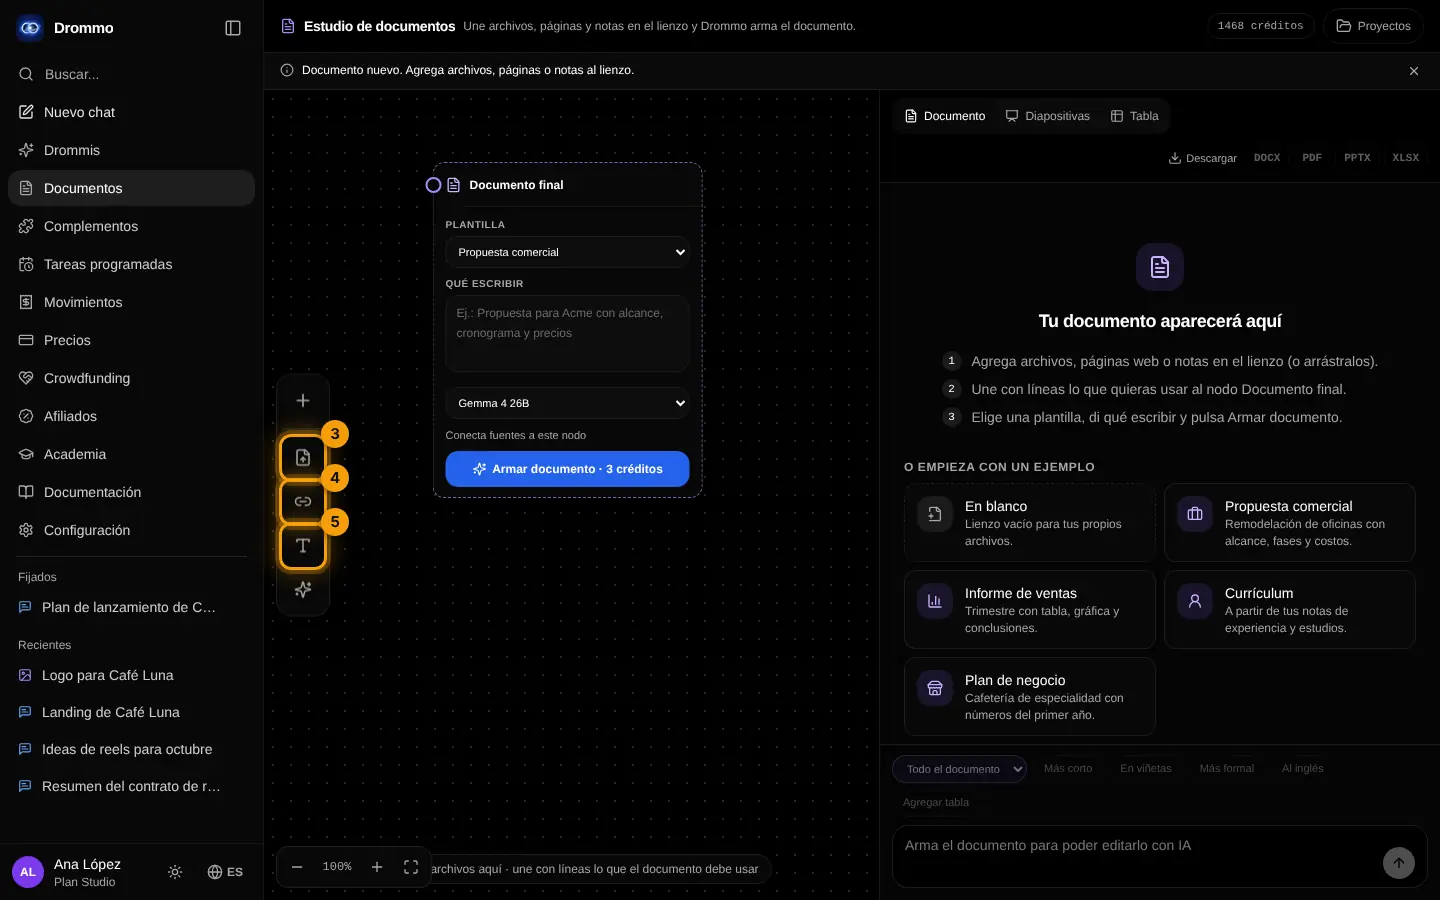Click Armar documento button
This screenshot has width=1440, height=900.
[567, 469]
